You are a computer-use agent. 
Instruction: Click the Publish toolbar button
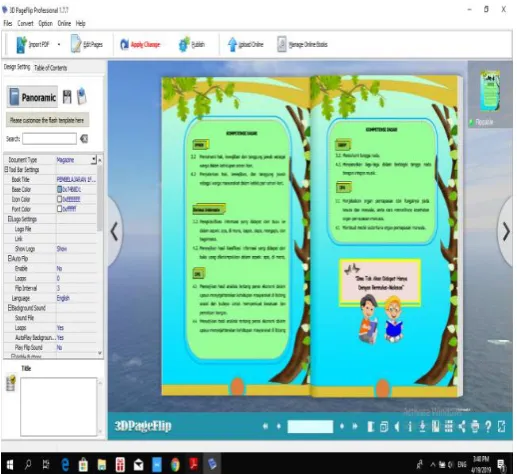pos(192,44)
